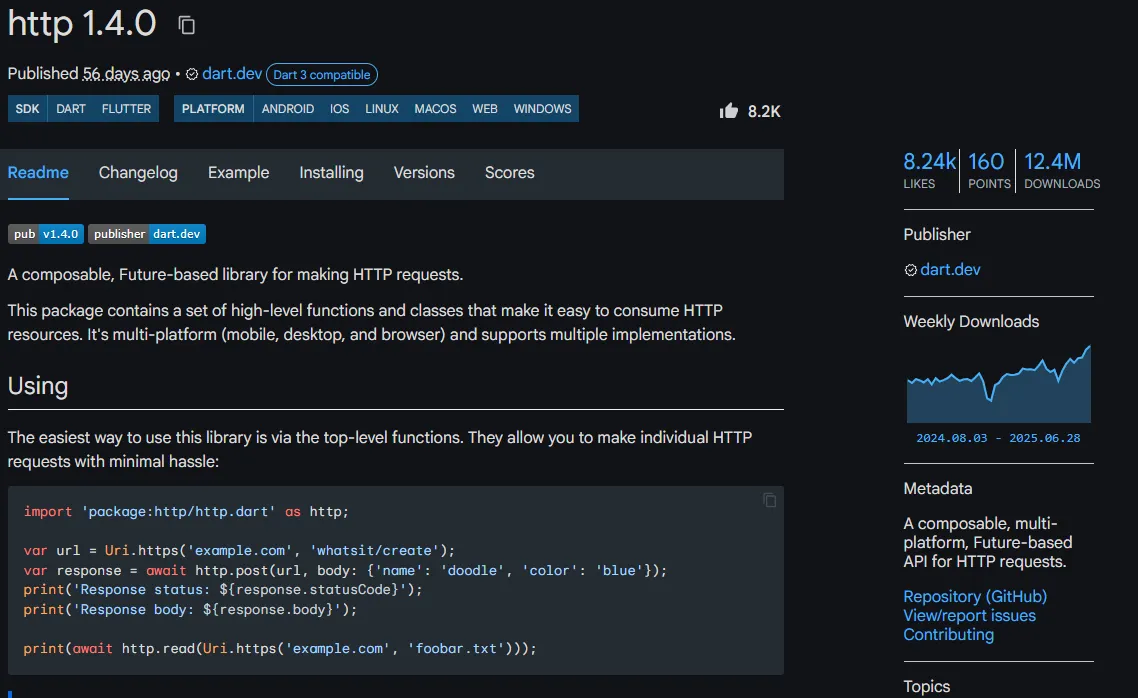Click the ANDROID platform tag
This screenshot has height=698, width=1138.
click(288, 109)
